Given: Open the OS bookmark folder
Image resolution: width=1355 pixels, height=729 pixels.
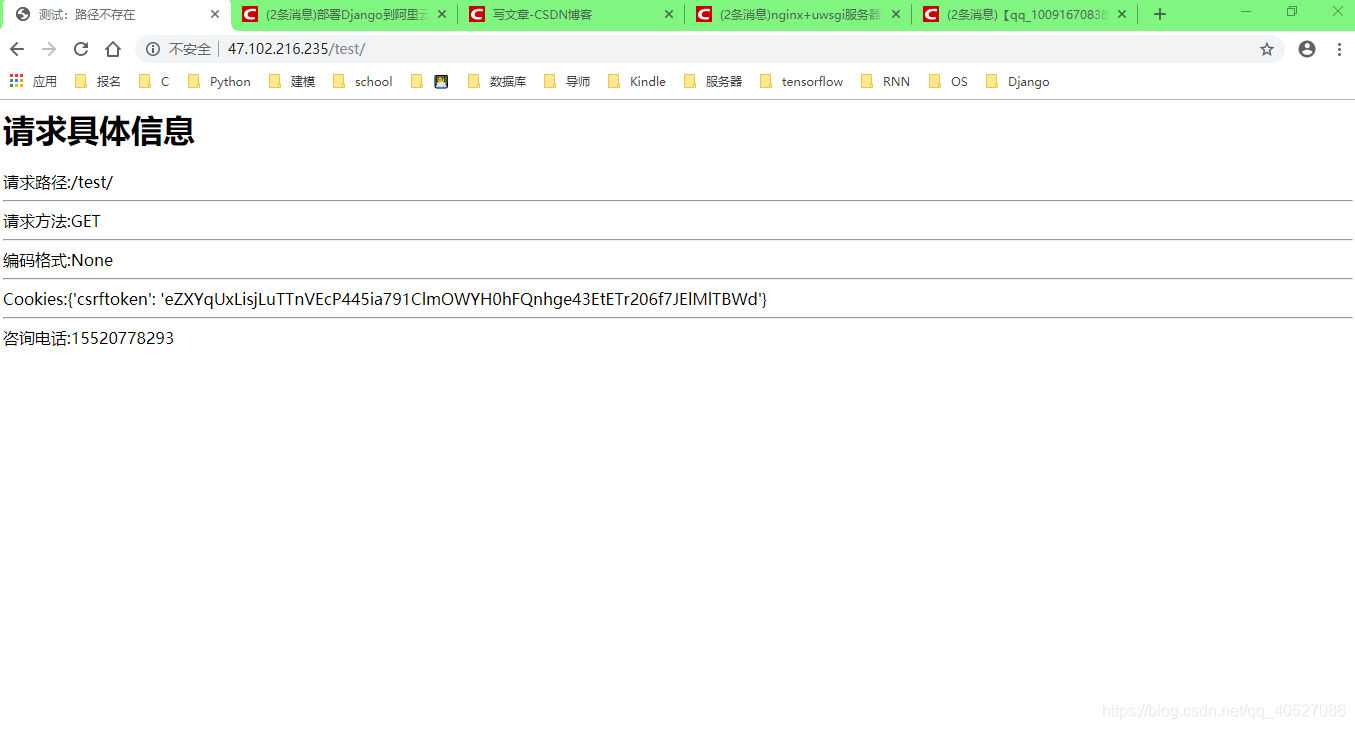Looking at the screenshot, I should pyautogui.click(x=948, y=81).
